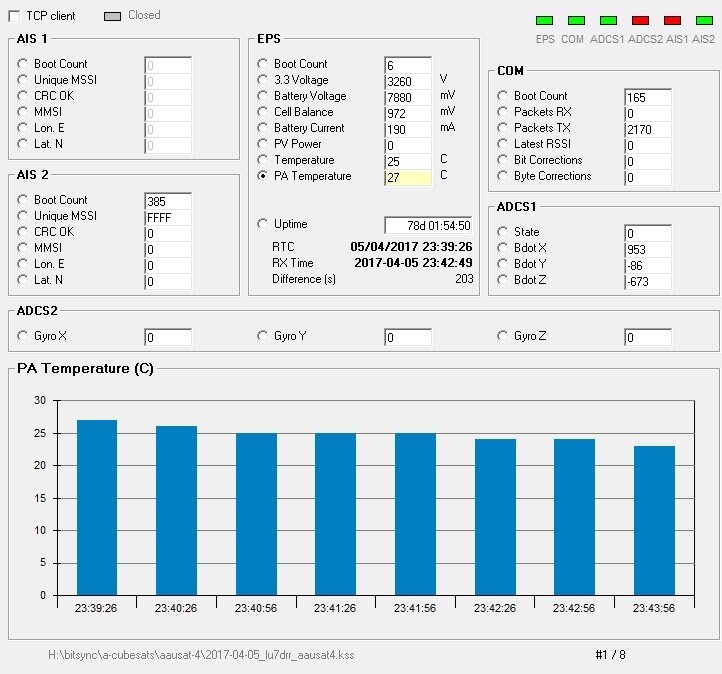Select ADCS2 Gyro X radio button
Image resolution: width=722 pixels, height=674 pixels.
[x=22, y=336]
